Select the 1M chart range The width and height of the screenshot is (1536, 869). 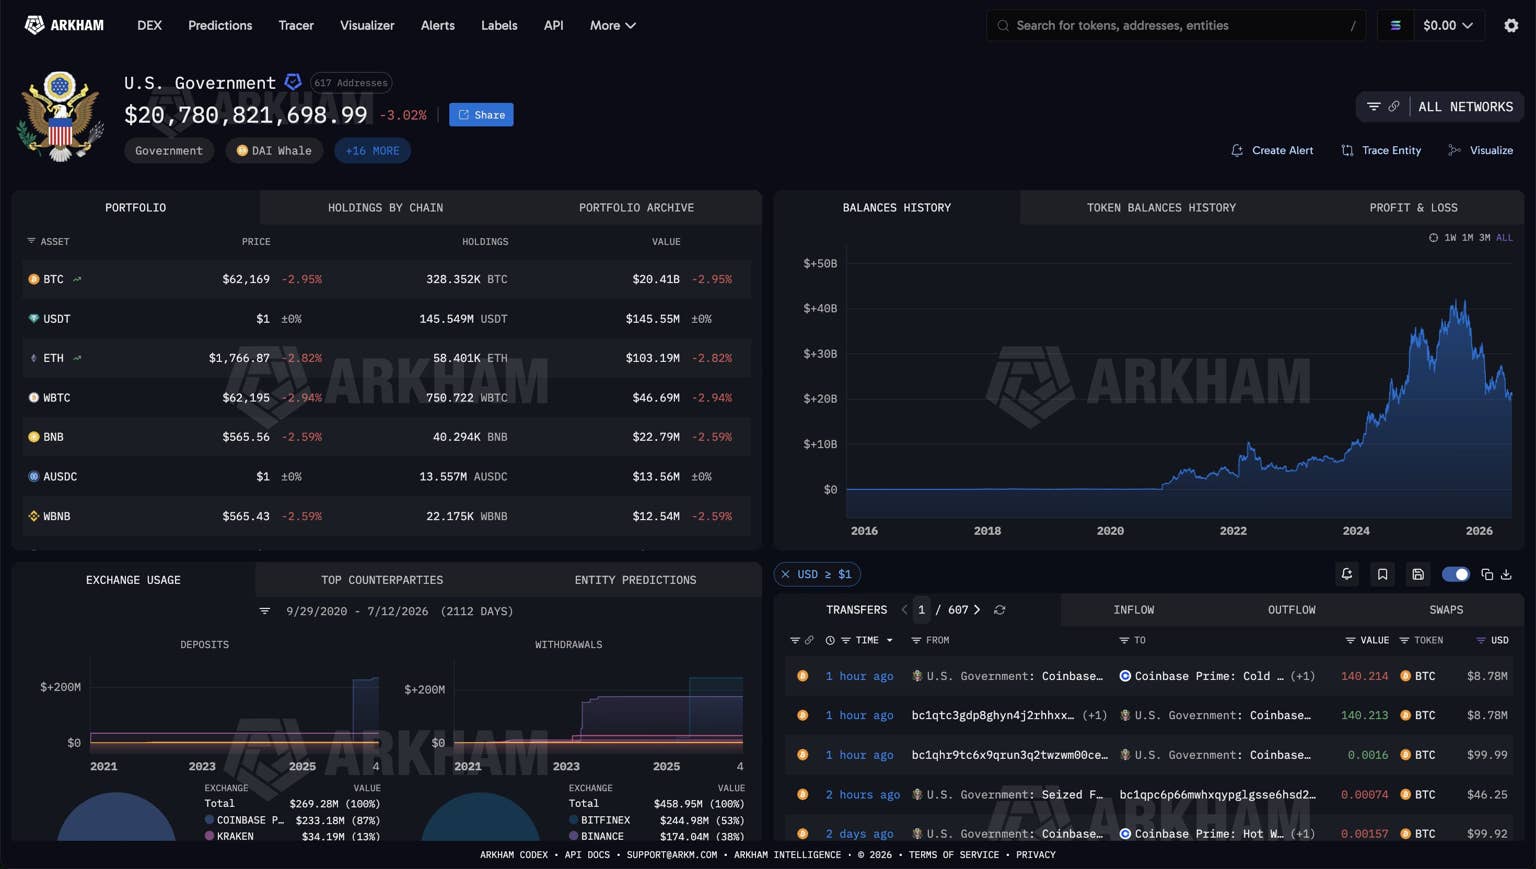pos(1467,238)
